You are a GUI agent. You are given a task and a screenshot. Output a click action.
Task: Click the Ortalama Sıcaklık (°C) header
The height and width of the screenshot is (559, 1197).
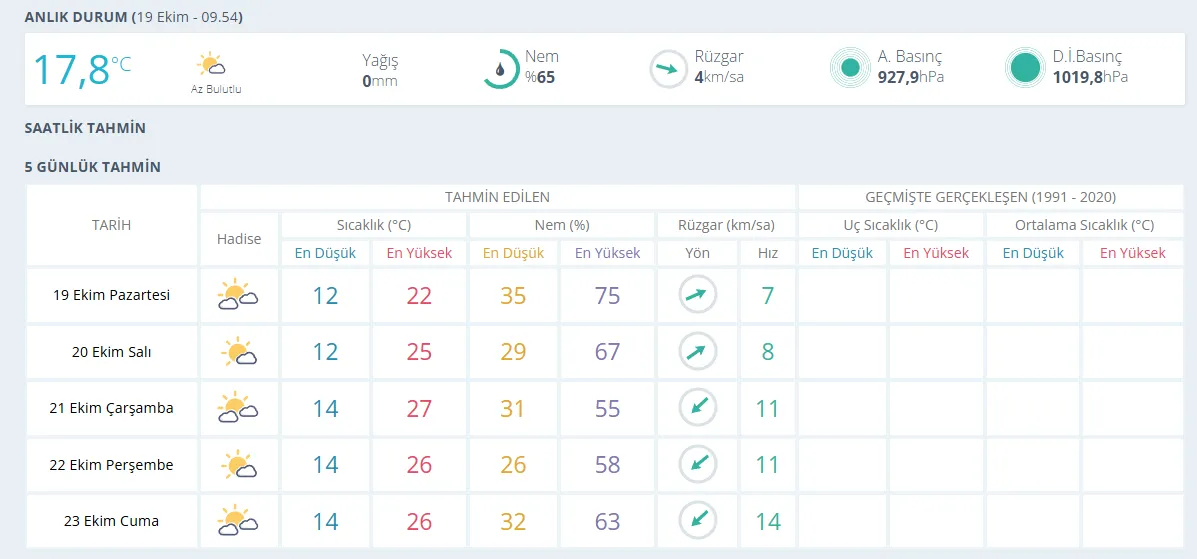point(1084,225)
